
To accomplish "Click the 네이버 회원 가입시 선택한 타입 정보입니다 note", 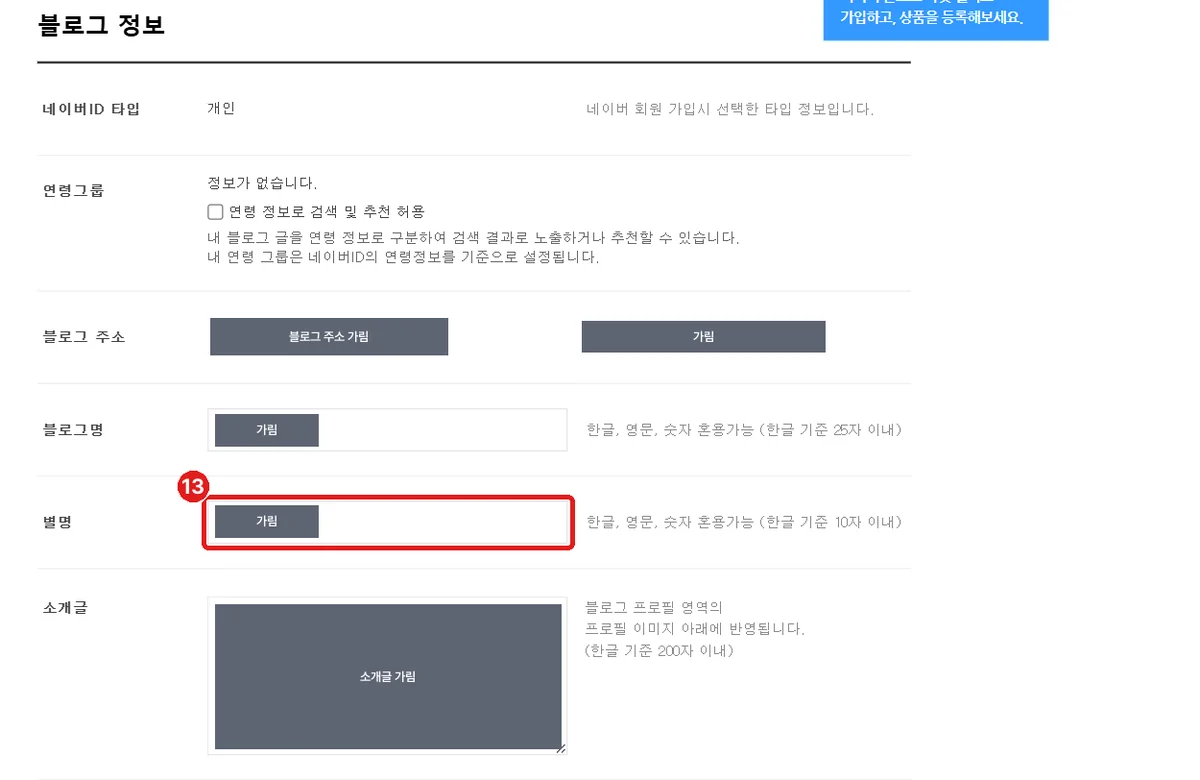I will click(x=730, y=109).
